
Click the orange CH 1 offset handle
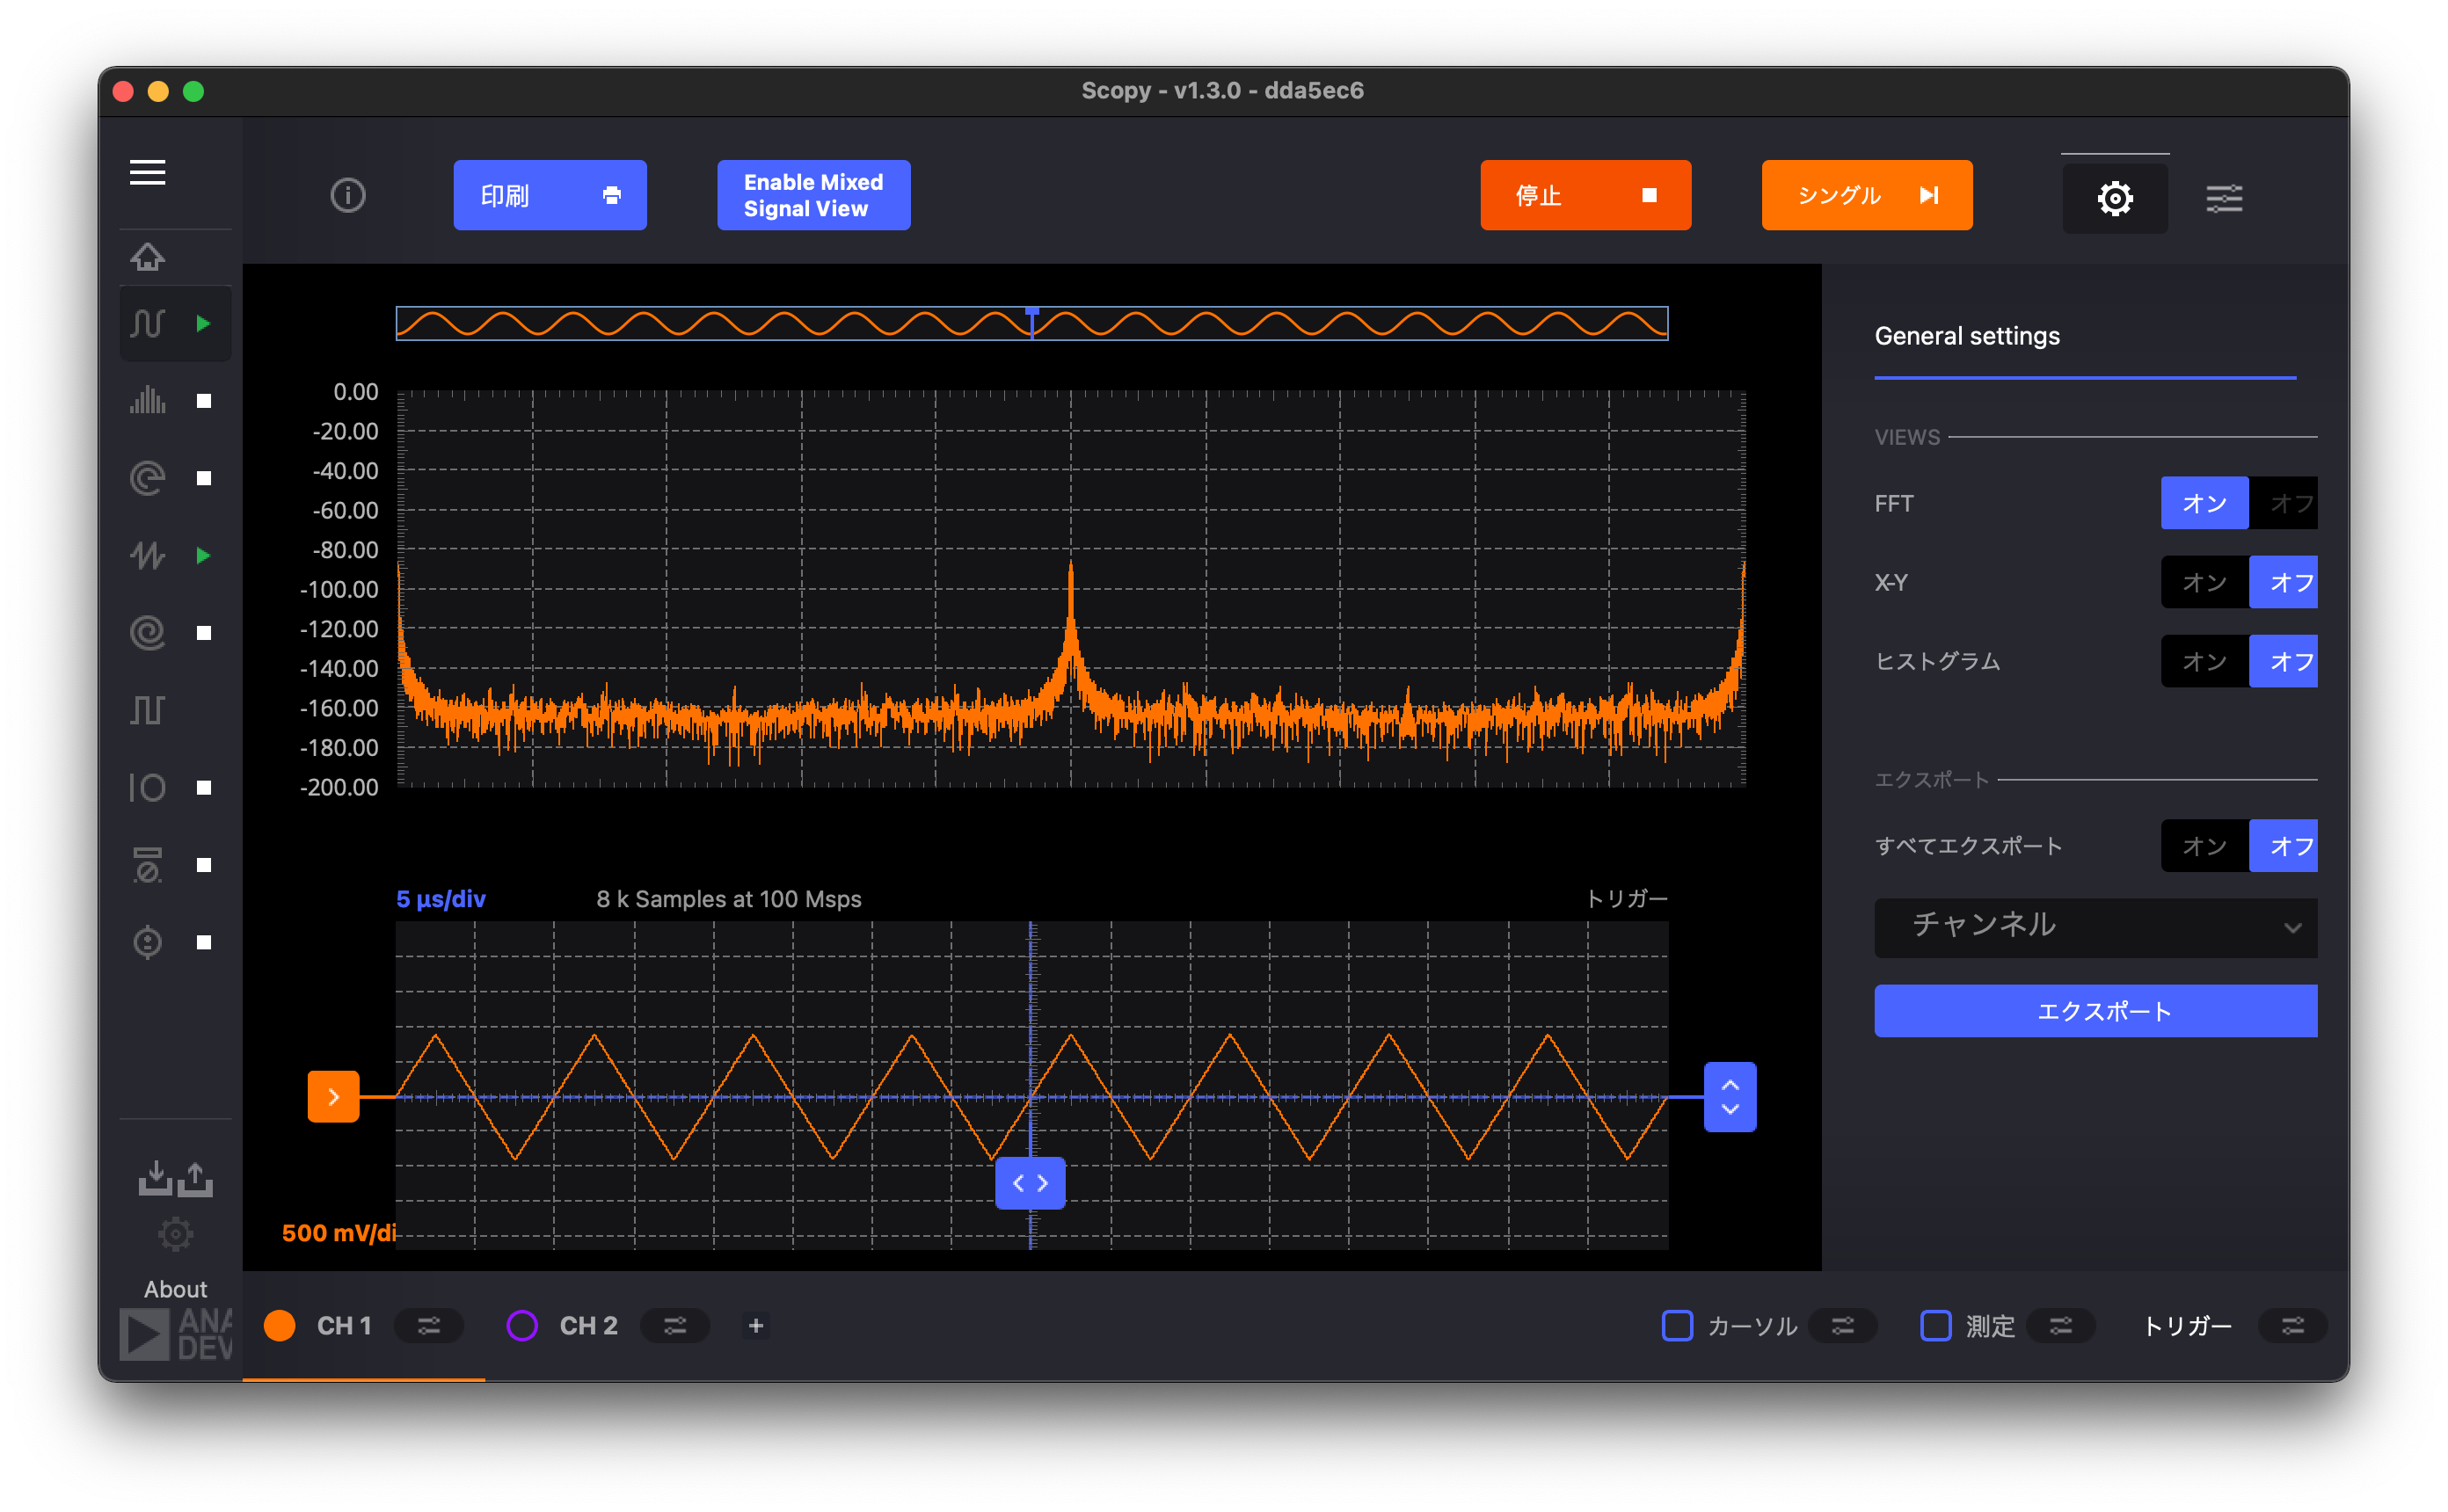(x=333, y=1097)
